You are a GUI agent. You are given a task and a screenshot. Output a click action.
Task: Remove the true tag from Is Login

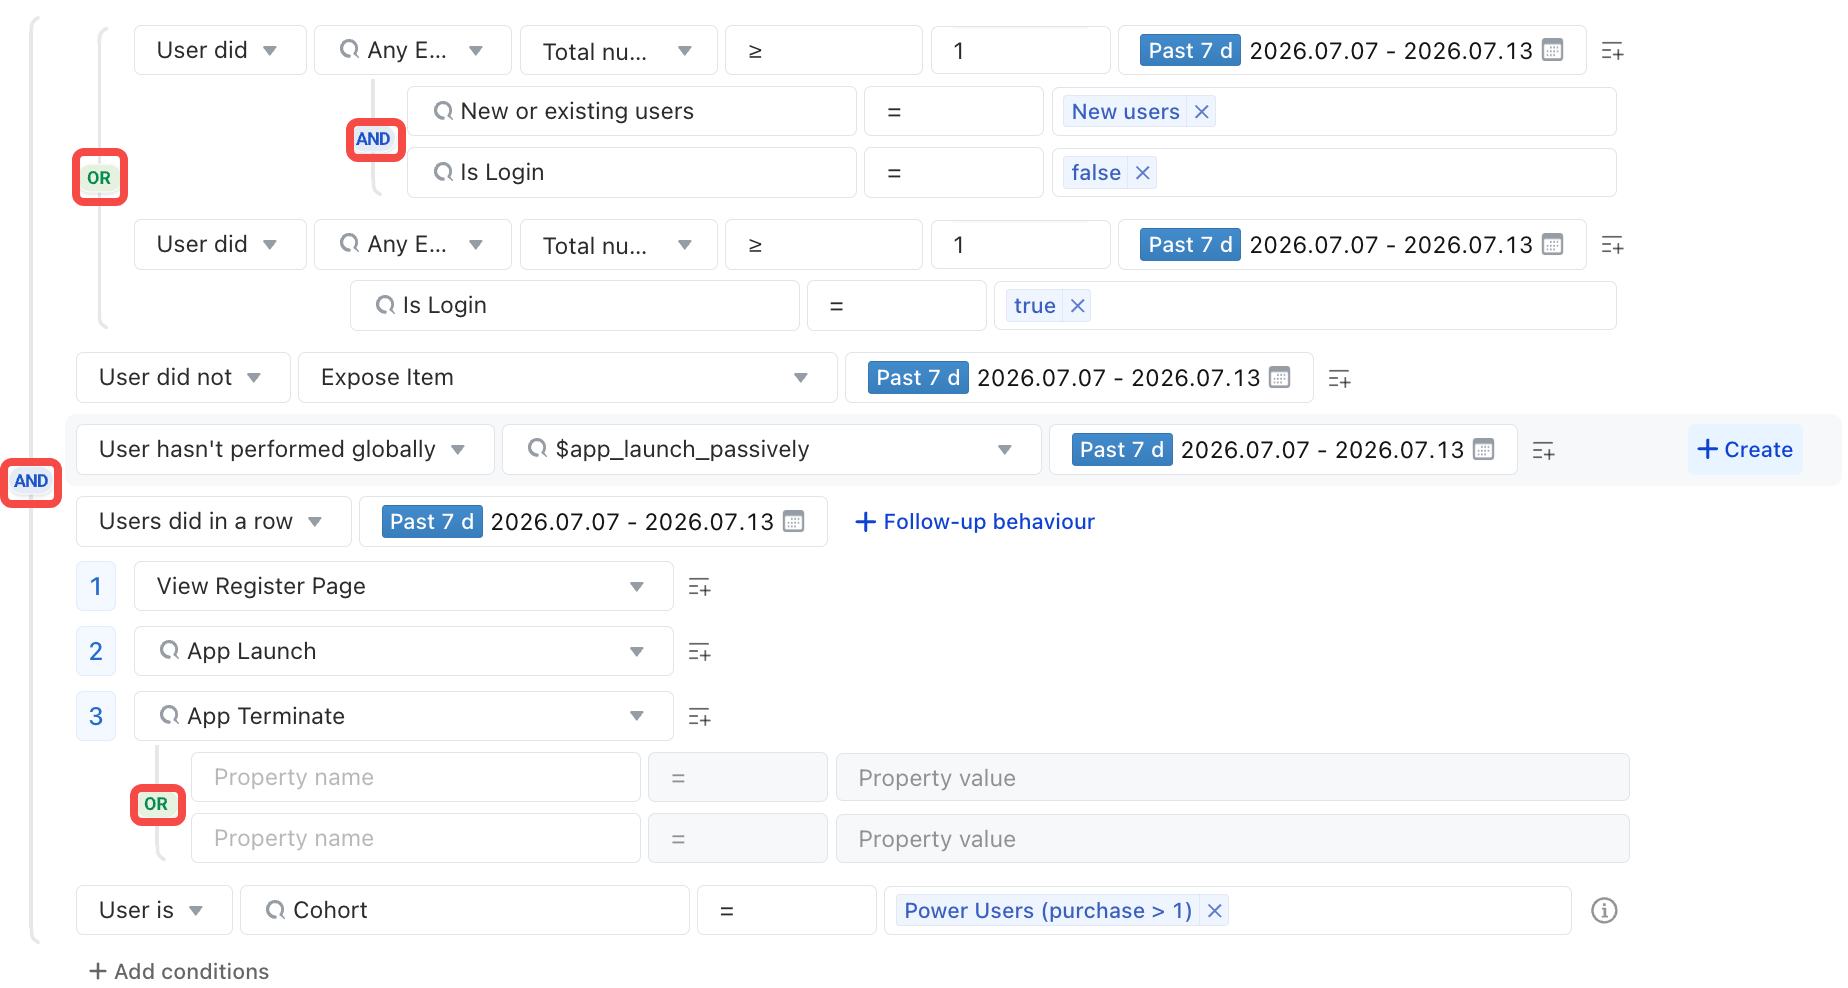pyautogui.click(x=1078, y=306)
